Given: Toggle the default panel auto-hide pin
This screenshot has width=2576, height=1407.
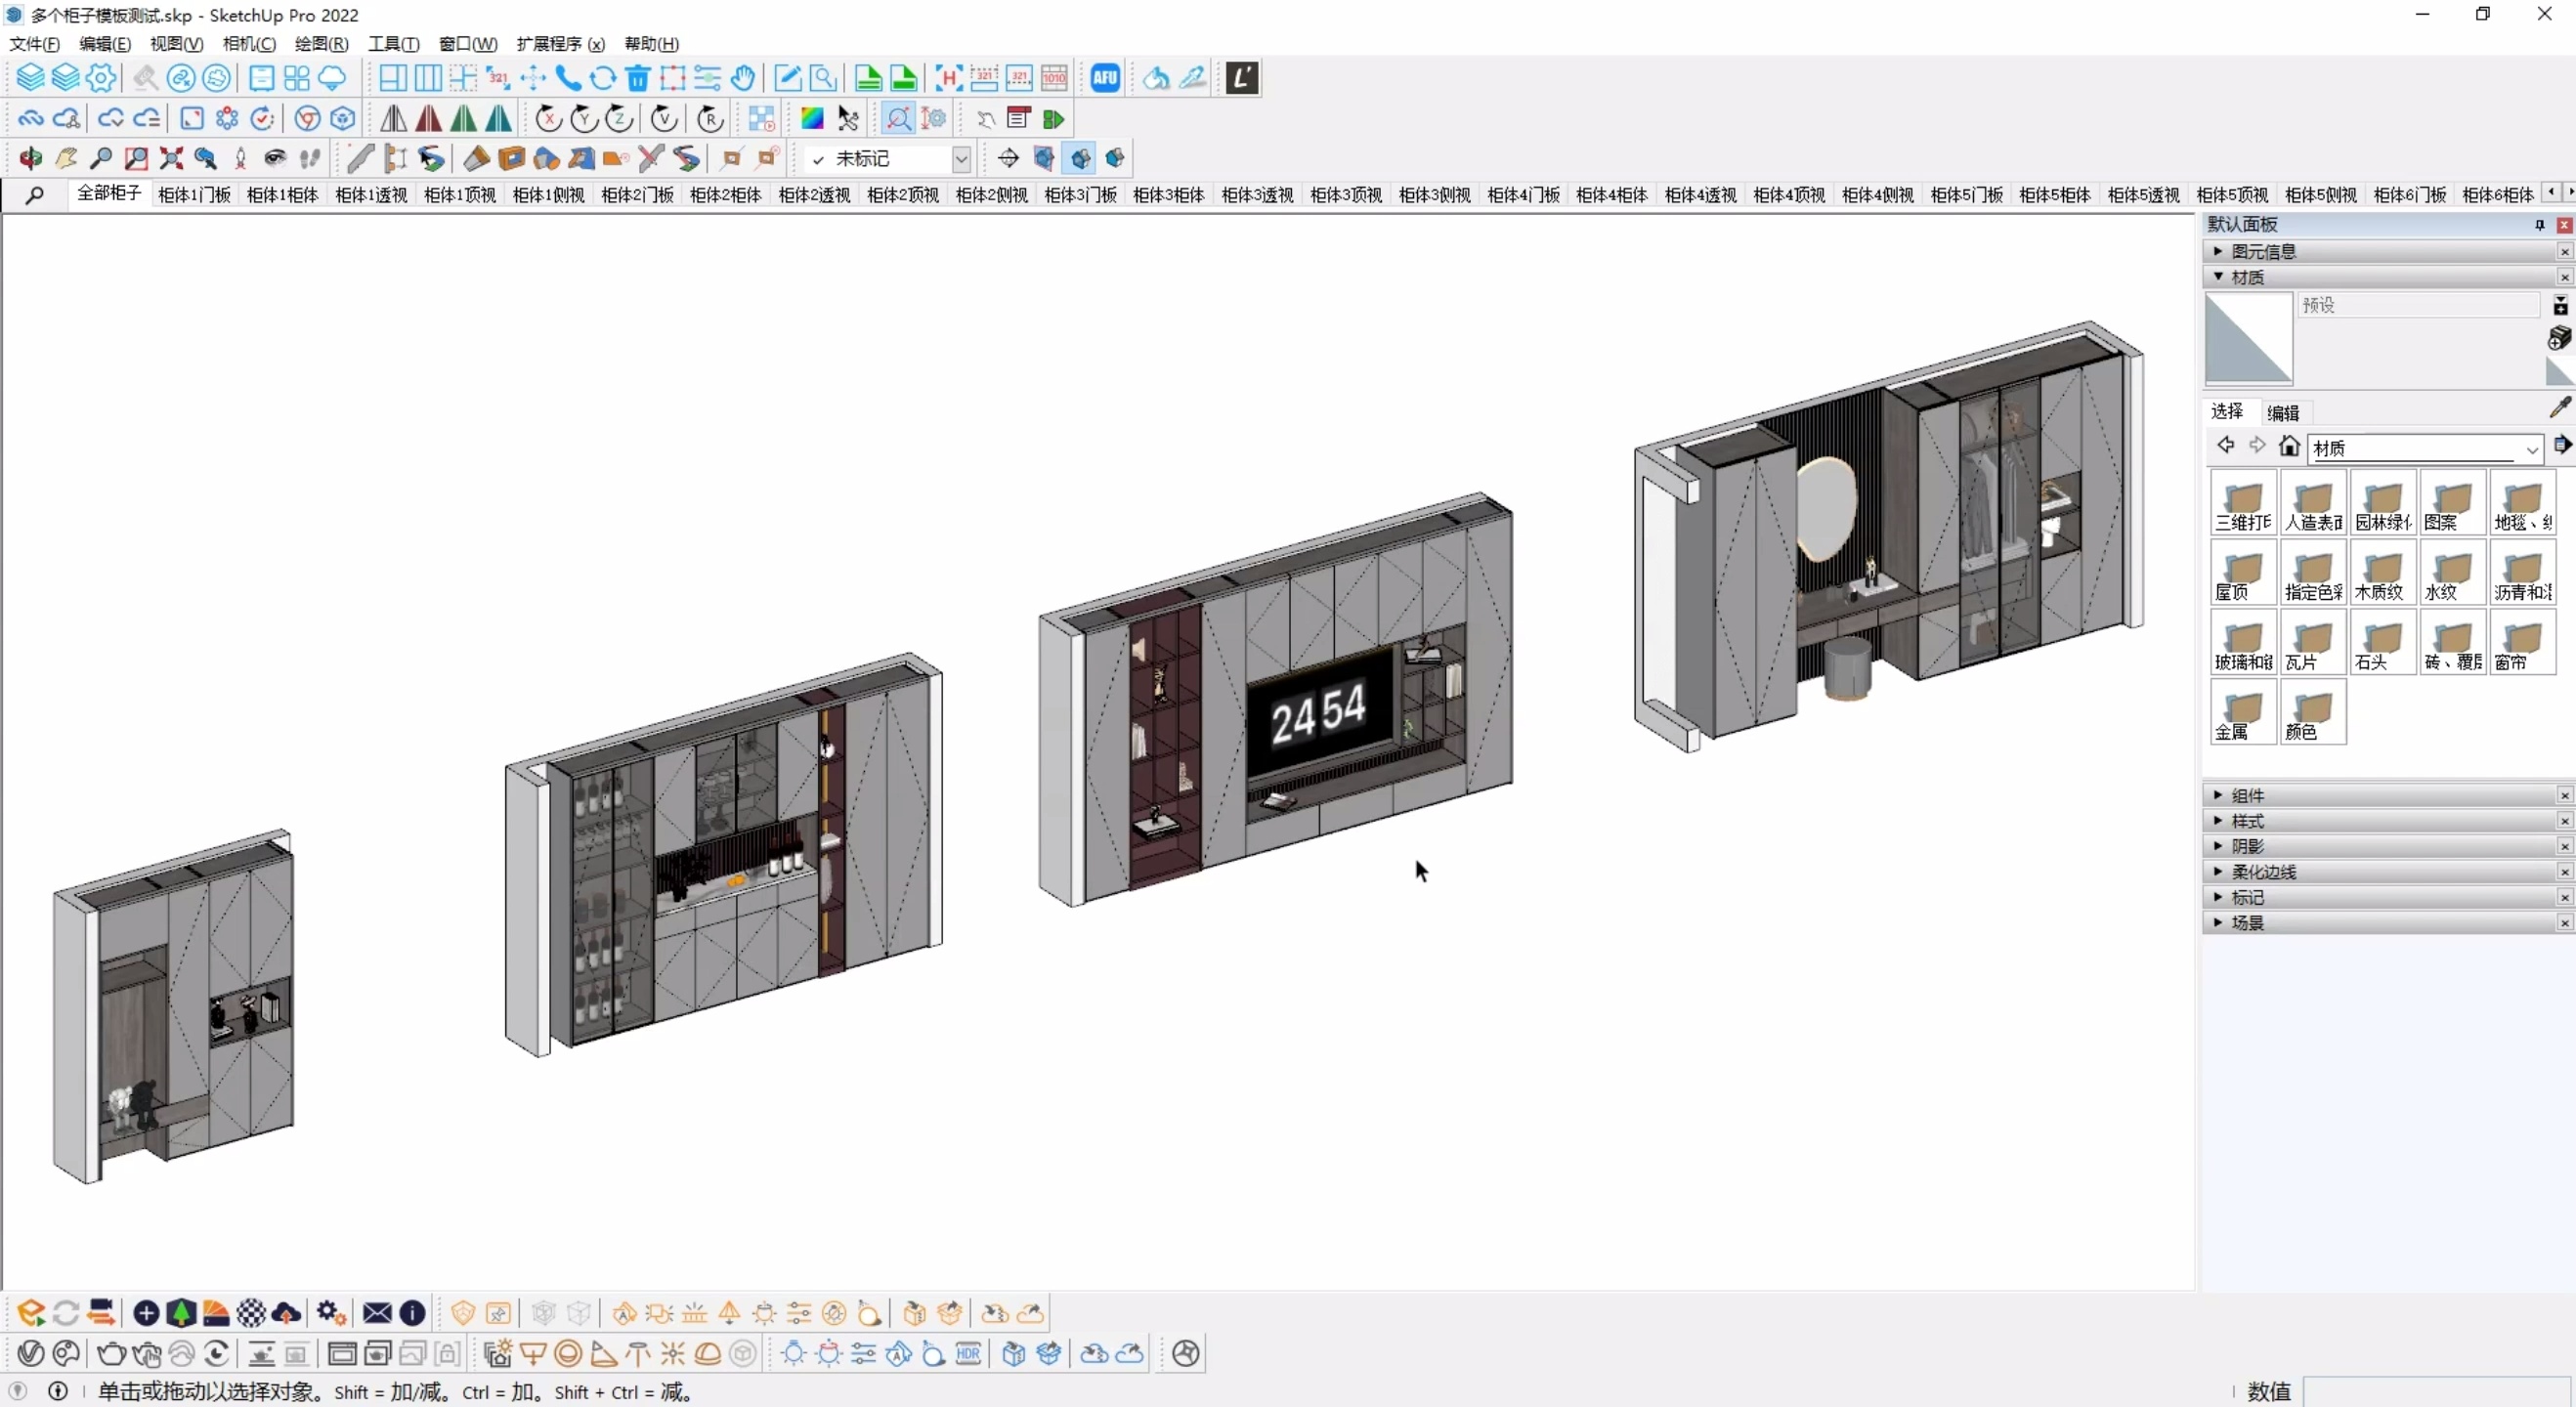Looking at the screenshot, I should point(2539,225).
